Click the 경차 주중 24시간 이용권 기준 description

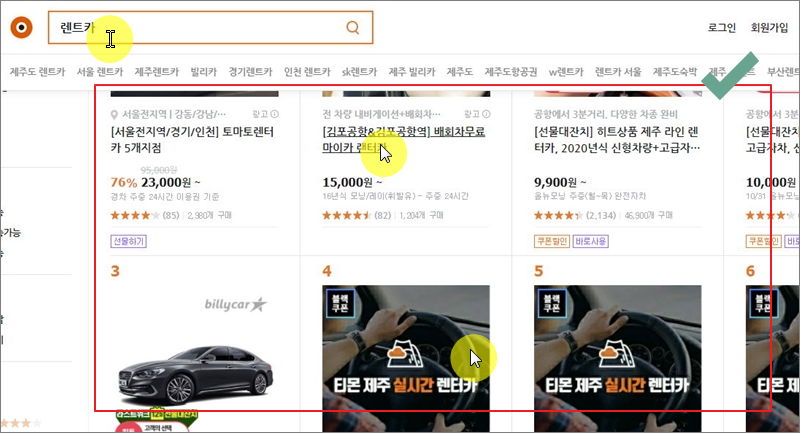tap(164, 197)
